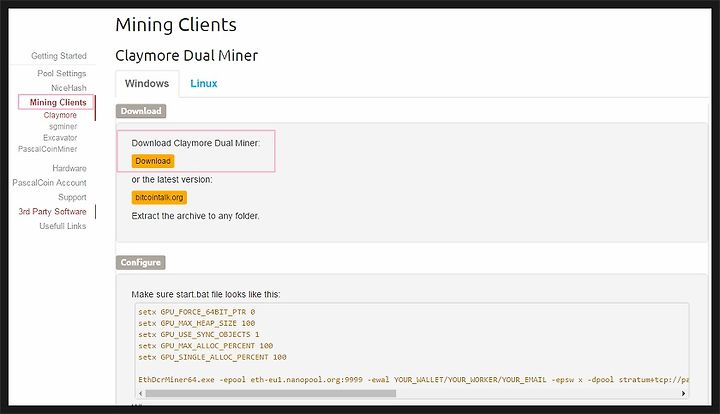Click the gray Configure section label
This screenshot has height=414, width=720.
pos(141,263)
